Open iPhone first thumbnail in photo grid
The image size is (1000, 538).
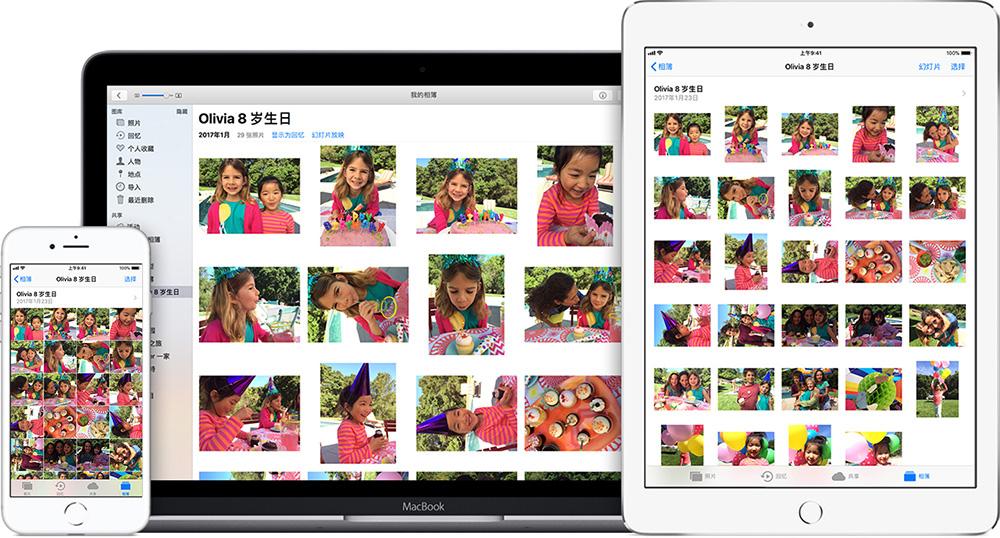coord(27,324)
